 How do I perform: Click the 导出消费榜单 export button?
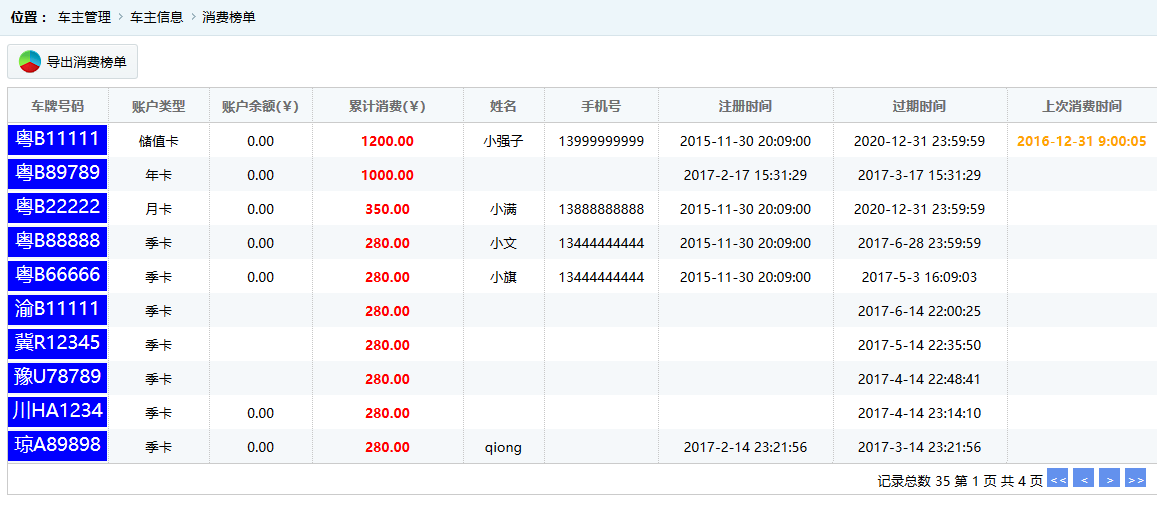[x=73, y=62]
